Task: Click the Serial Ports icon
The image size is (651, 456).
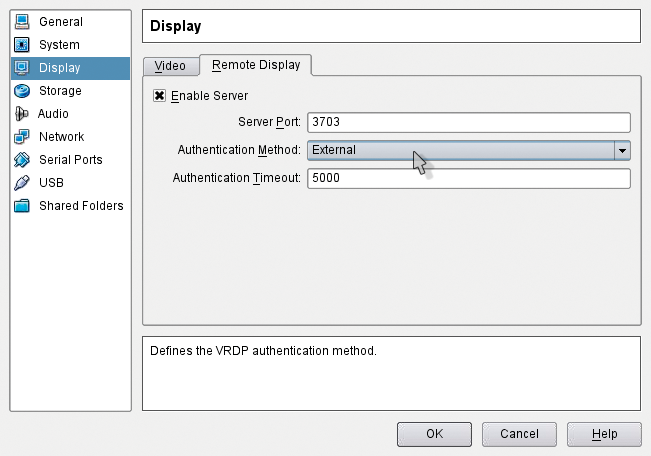Action: [x=22, y=159]
